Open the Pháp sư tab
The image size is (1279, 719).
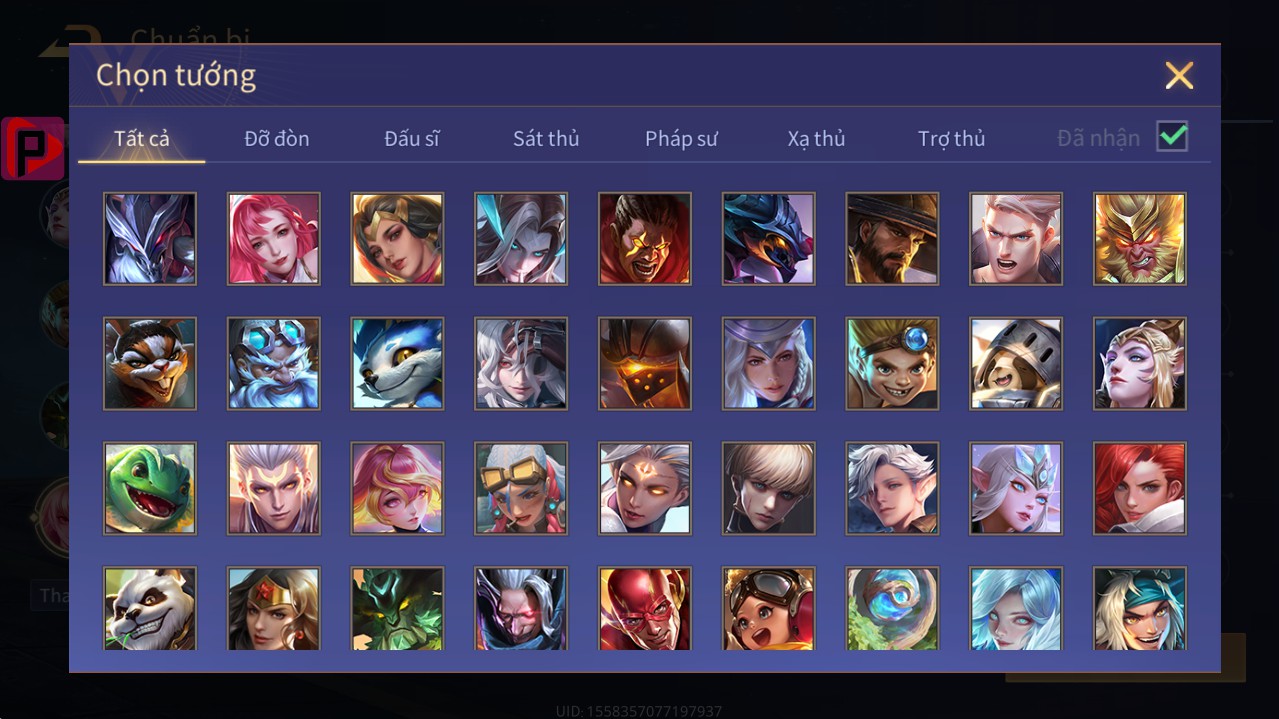(x=681, y=138)
